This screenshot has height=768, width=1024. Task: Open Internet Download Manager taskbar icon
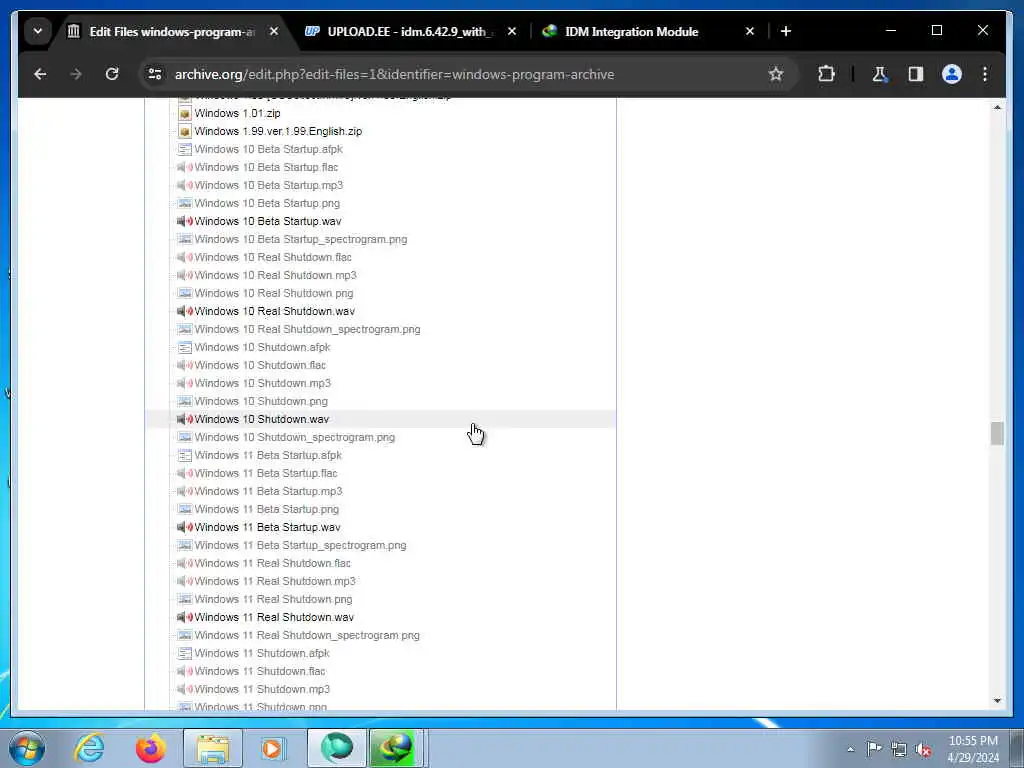(x=396, y=748)
